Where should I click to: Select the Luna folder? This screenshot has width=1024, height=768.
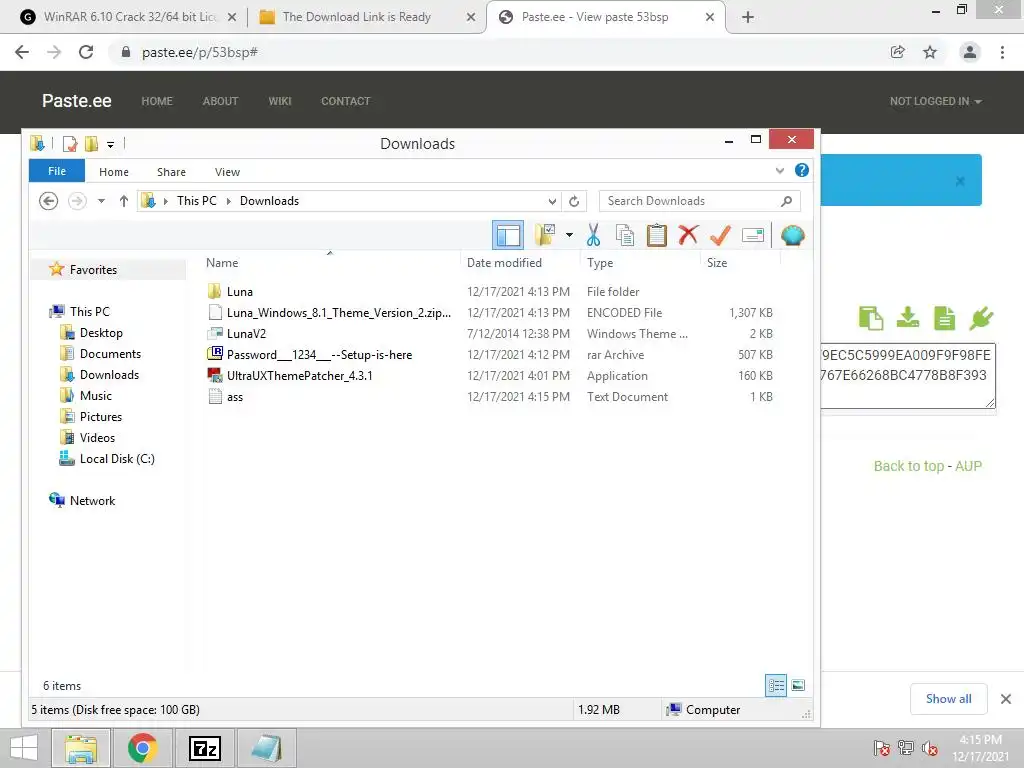(x=240, y=292)
